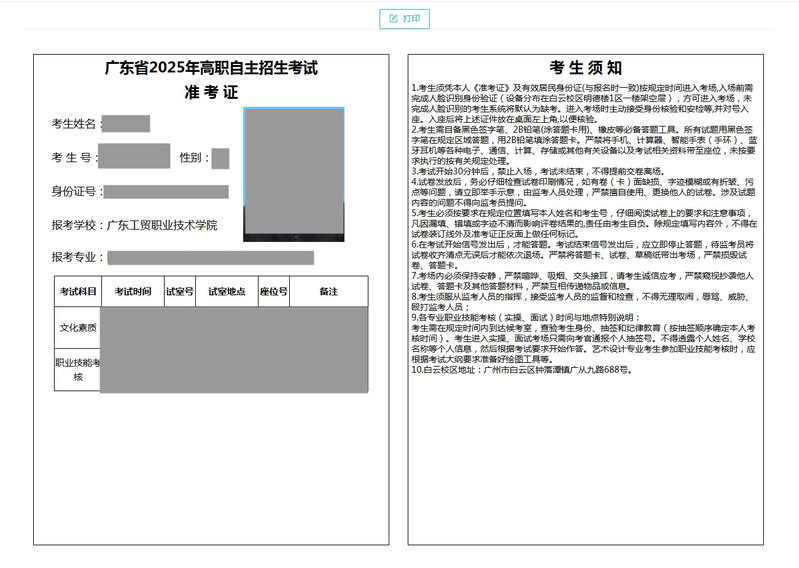799x568 pixels.
Task: Select the 试室号 column header
Action: [180, 292]
